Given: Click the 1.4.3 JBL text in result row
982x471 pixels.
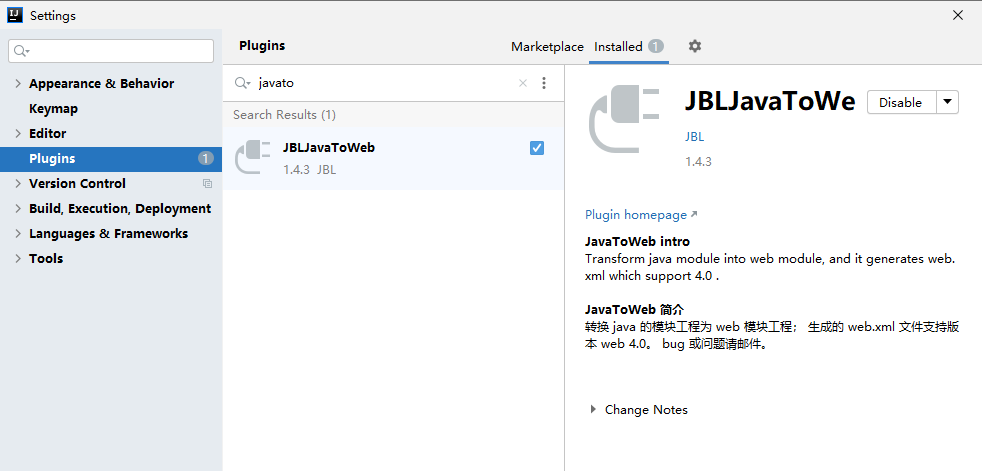Looking at the screenshot, I should point(309,170).
